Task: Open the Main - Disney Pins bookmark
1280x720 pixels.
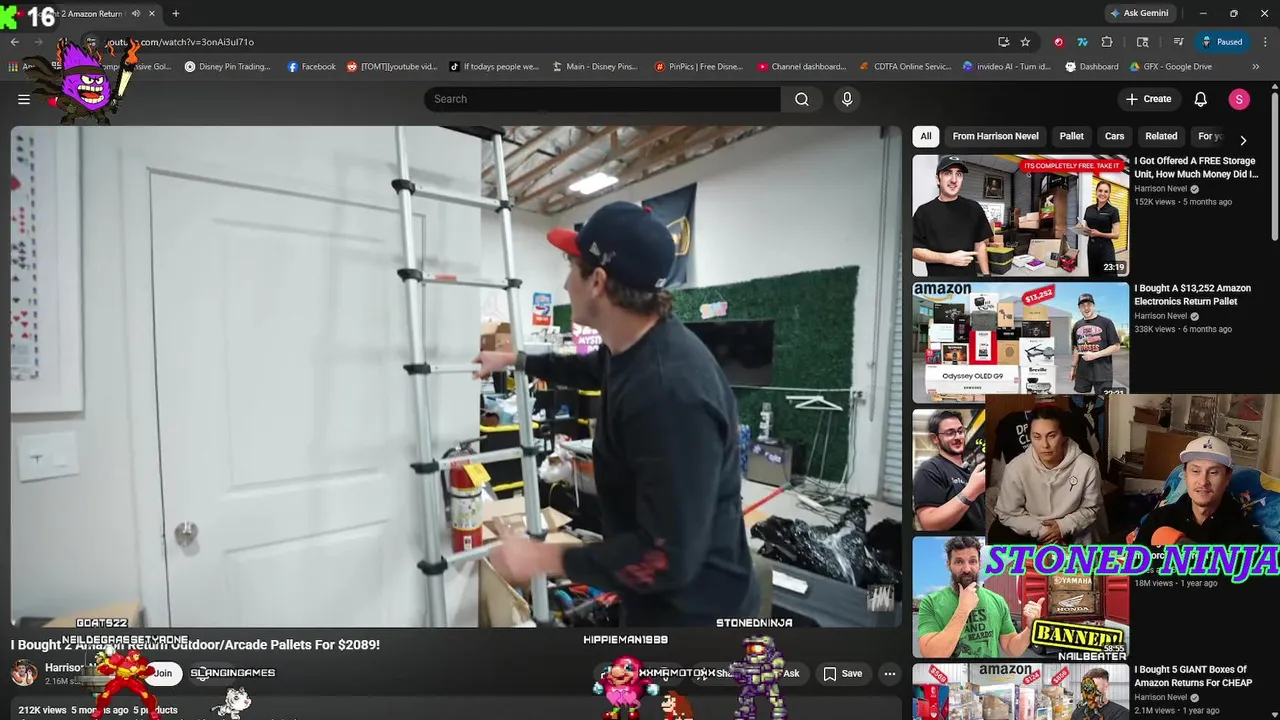Action: tap(596, 67)
